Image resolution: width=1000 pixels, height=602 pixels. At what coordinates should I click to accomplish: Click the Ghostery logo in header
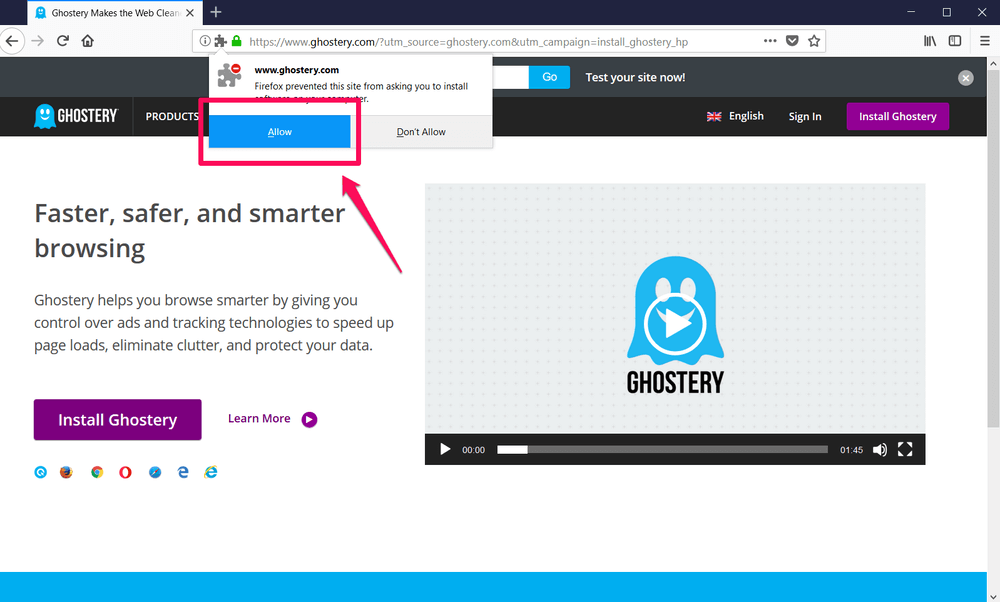[76, 116]
